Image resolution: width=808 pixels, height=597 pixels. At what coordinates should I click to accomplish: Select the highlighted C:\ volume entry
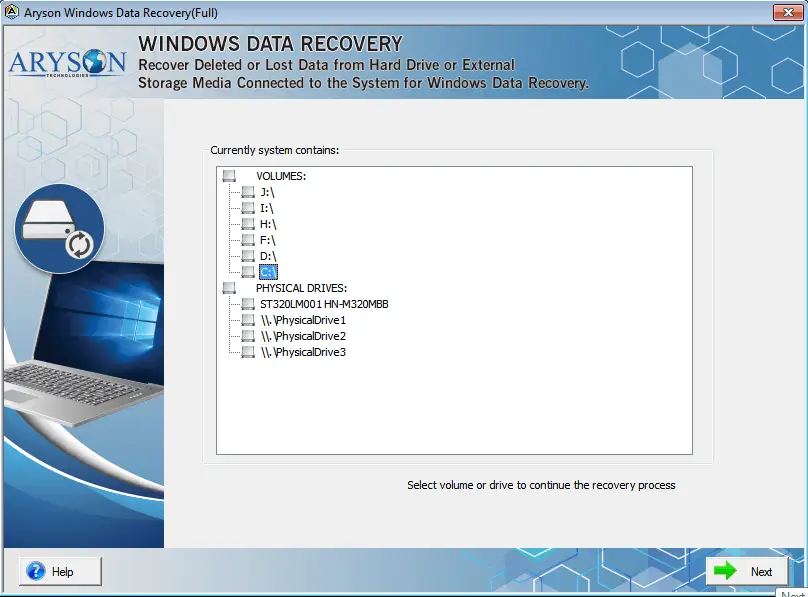click(x=268, y=271)
